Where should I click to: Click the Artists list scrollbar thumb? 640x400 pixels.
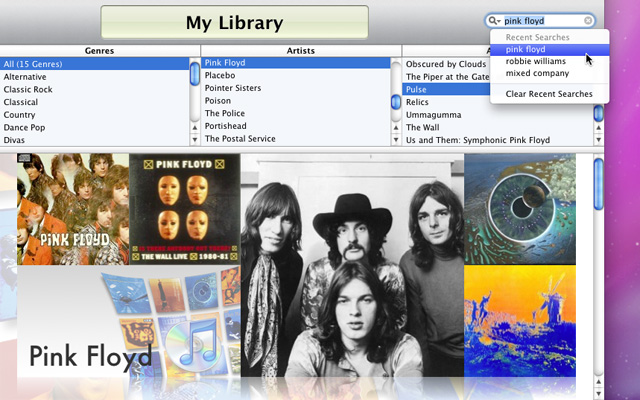click(396, 101)
